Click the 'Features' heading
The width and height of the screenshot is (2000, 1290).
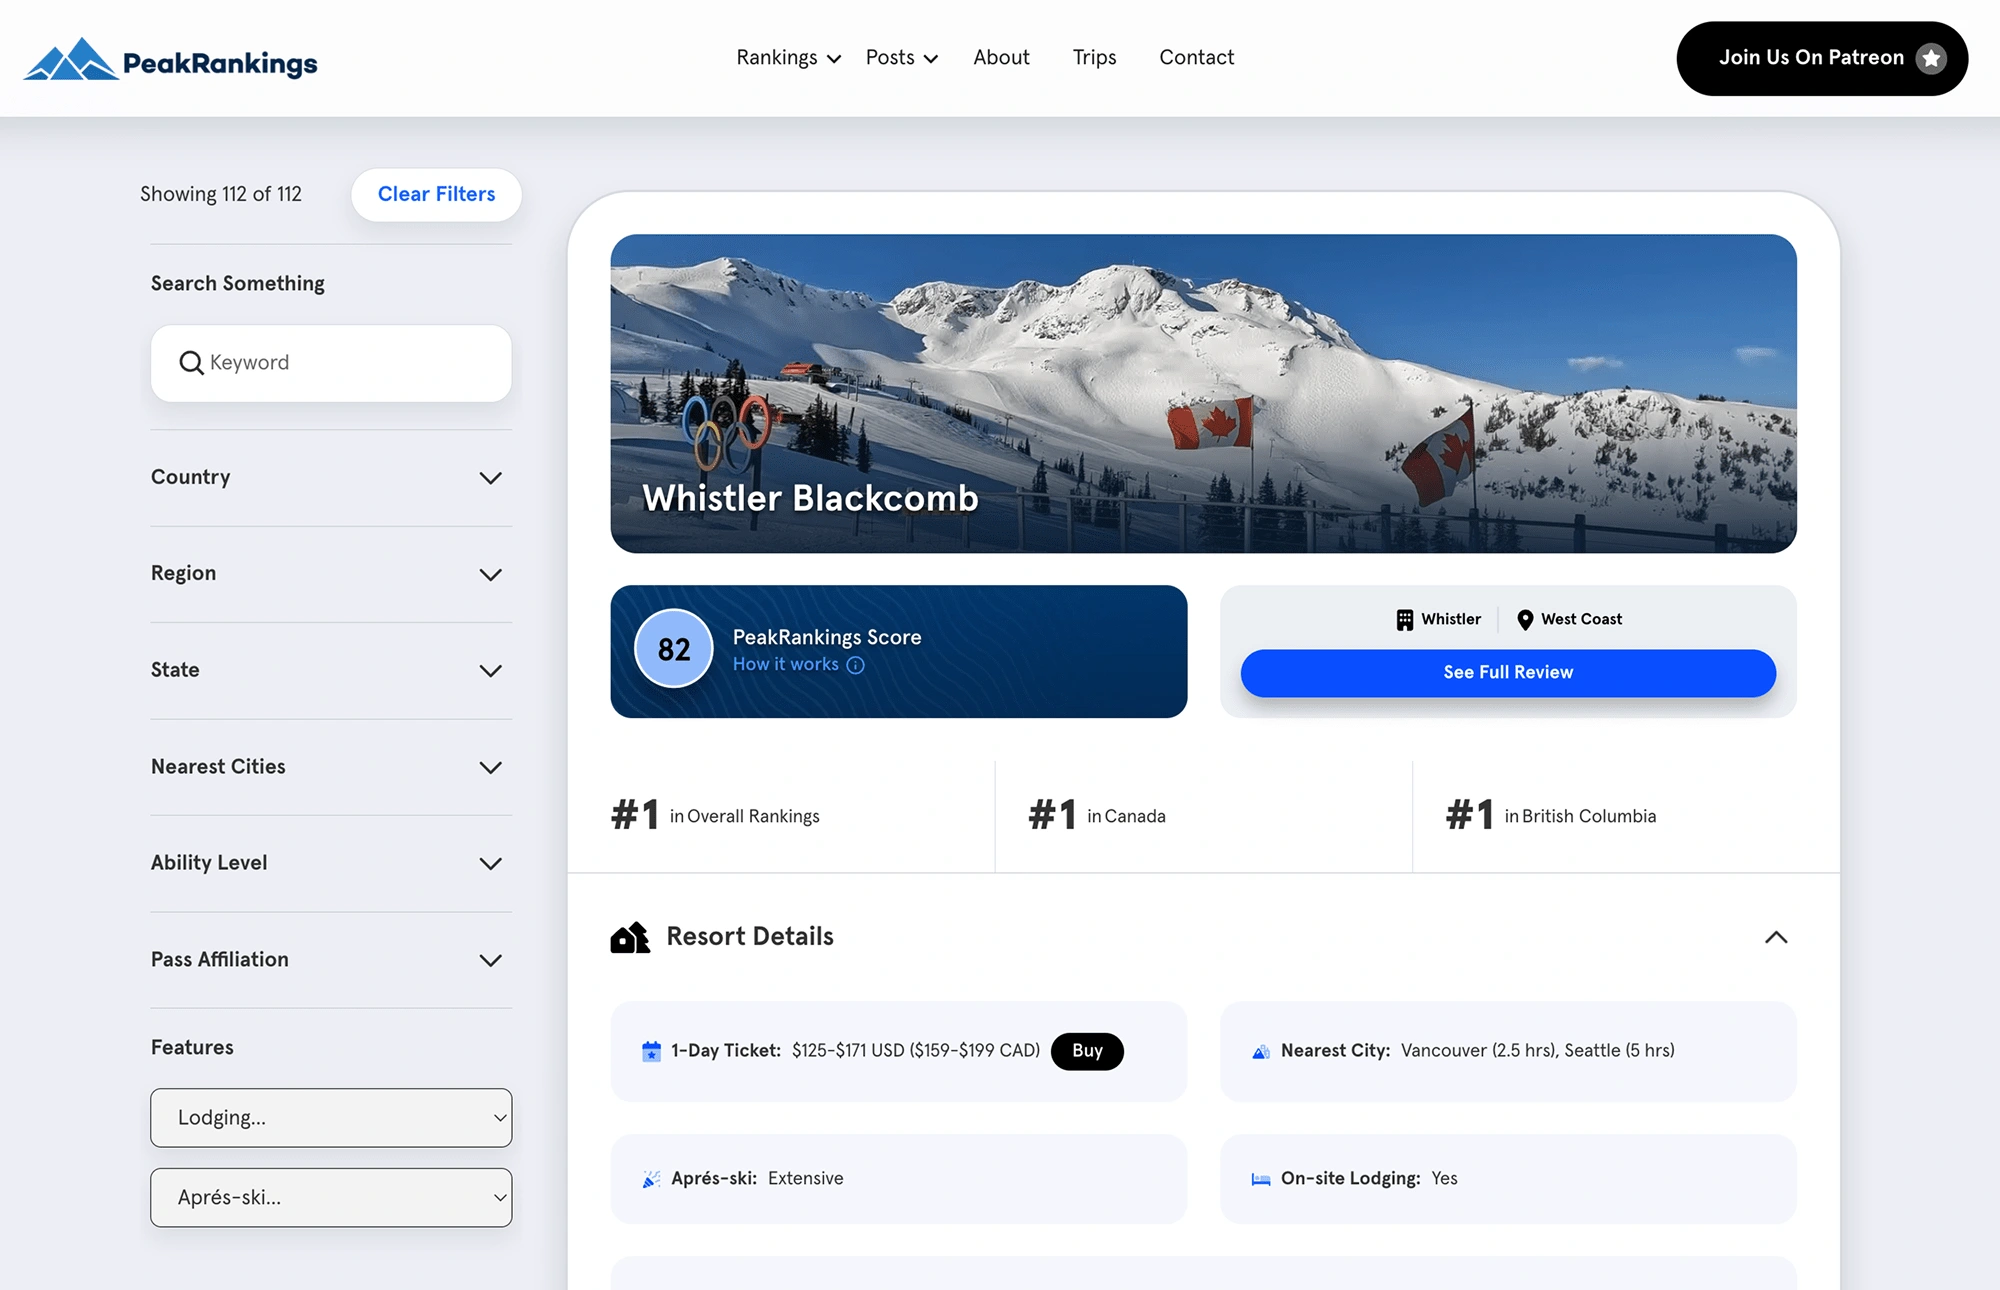[192, 1048]
